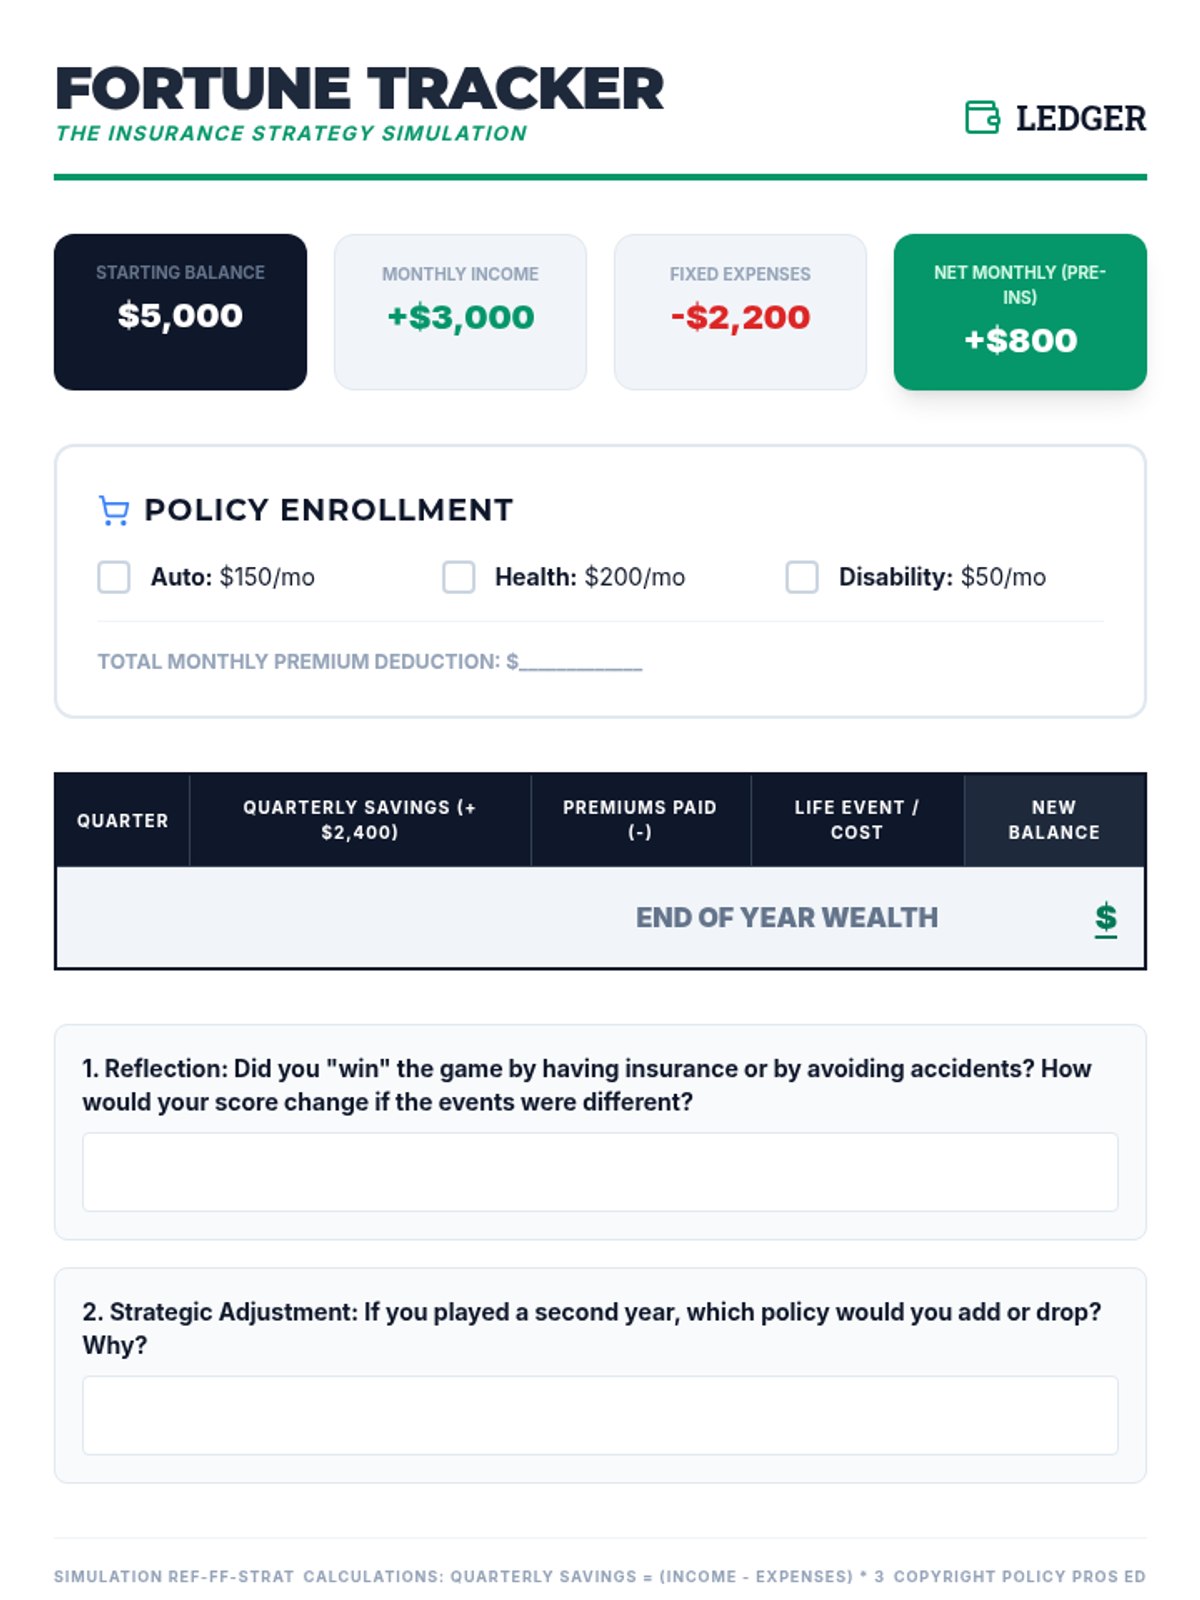Click the End of Year Wealth dollar field
The image size is (1200, 1600).
pos(1106,918)
